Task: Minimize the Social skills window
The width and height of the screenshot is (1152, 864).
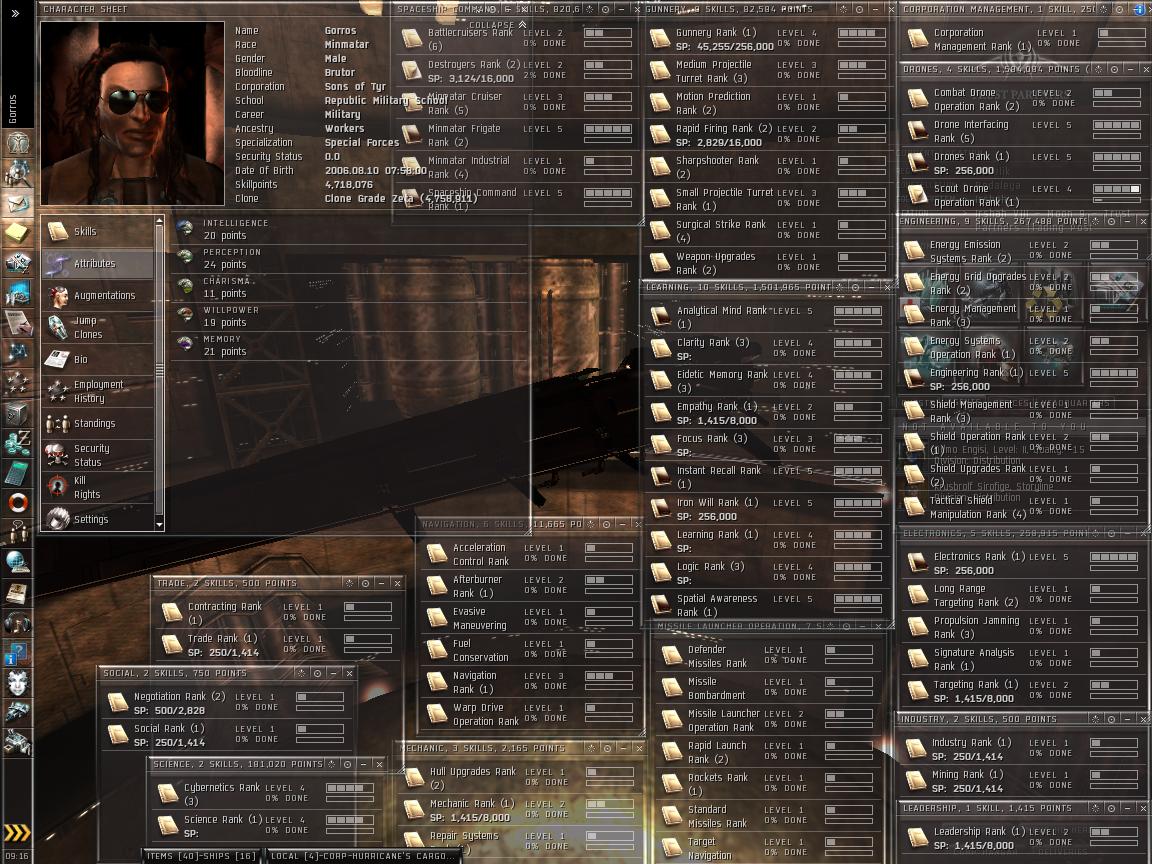Action: pos(334,673)
